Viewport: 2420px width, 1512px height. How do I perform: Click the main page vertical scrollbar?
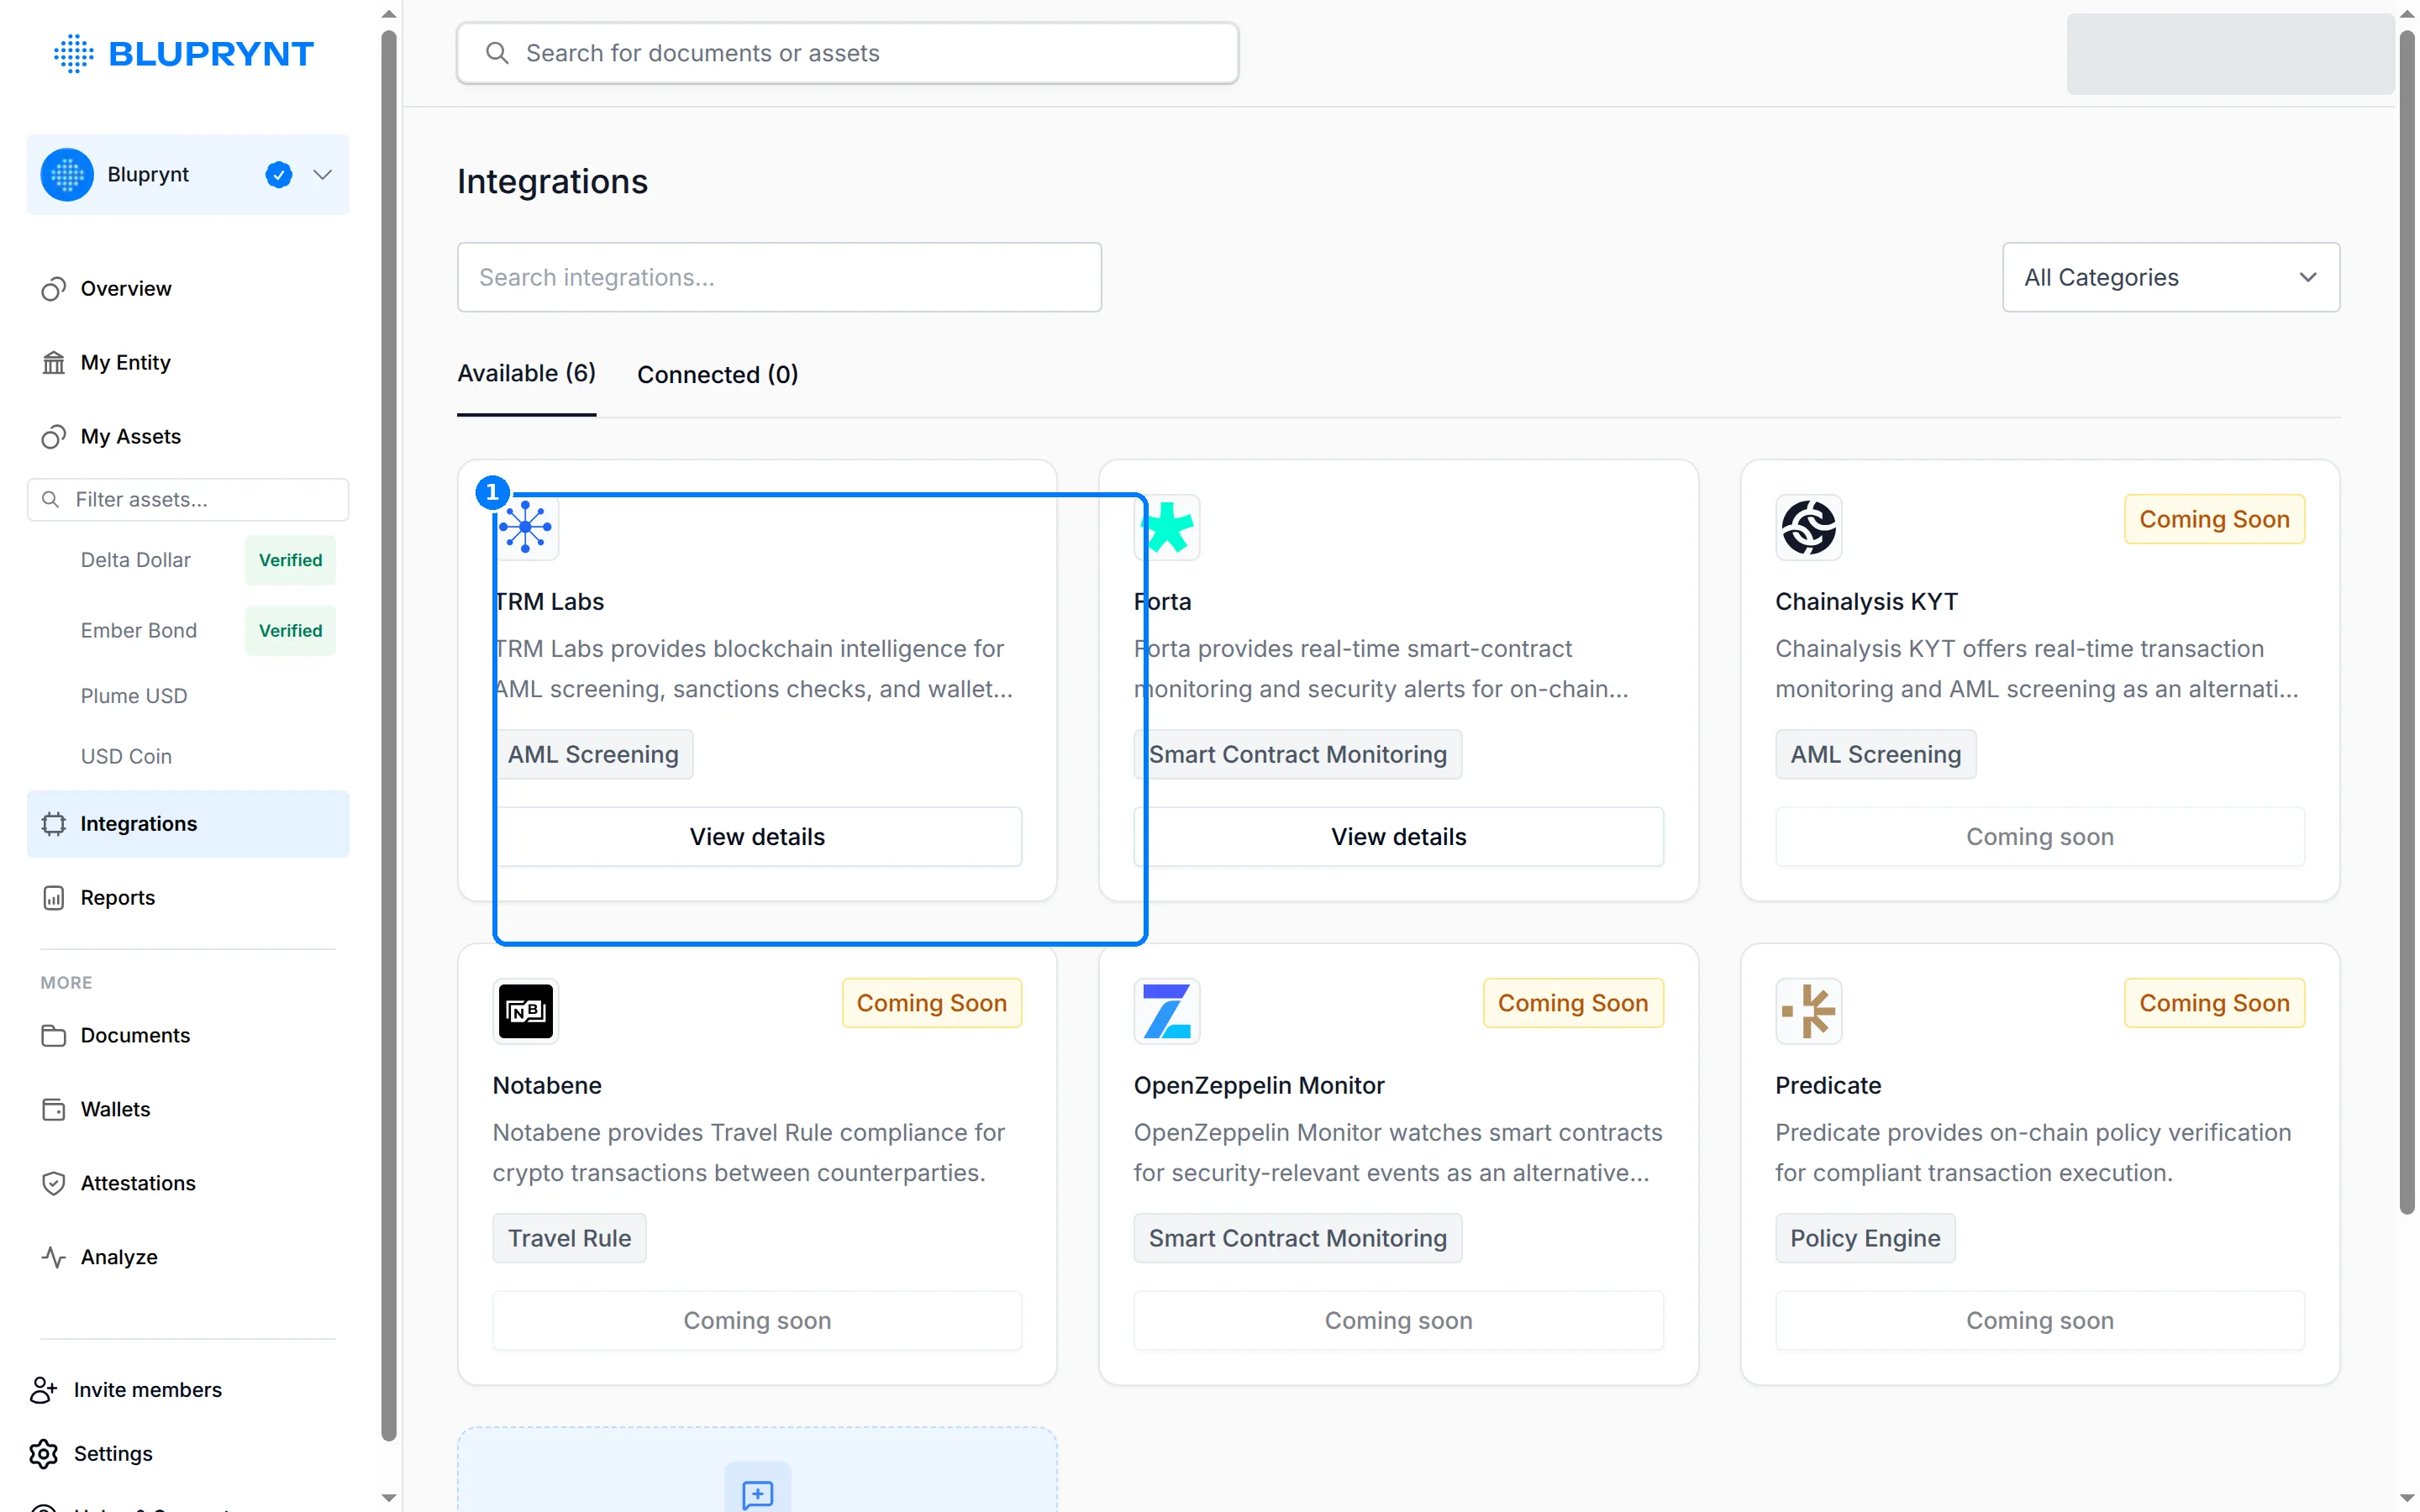coord(2406,620)
